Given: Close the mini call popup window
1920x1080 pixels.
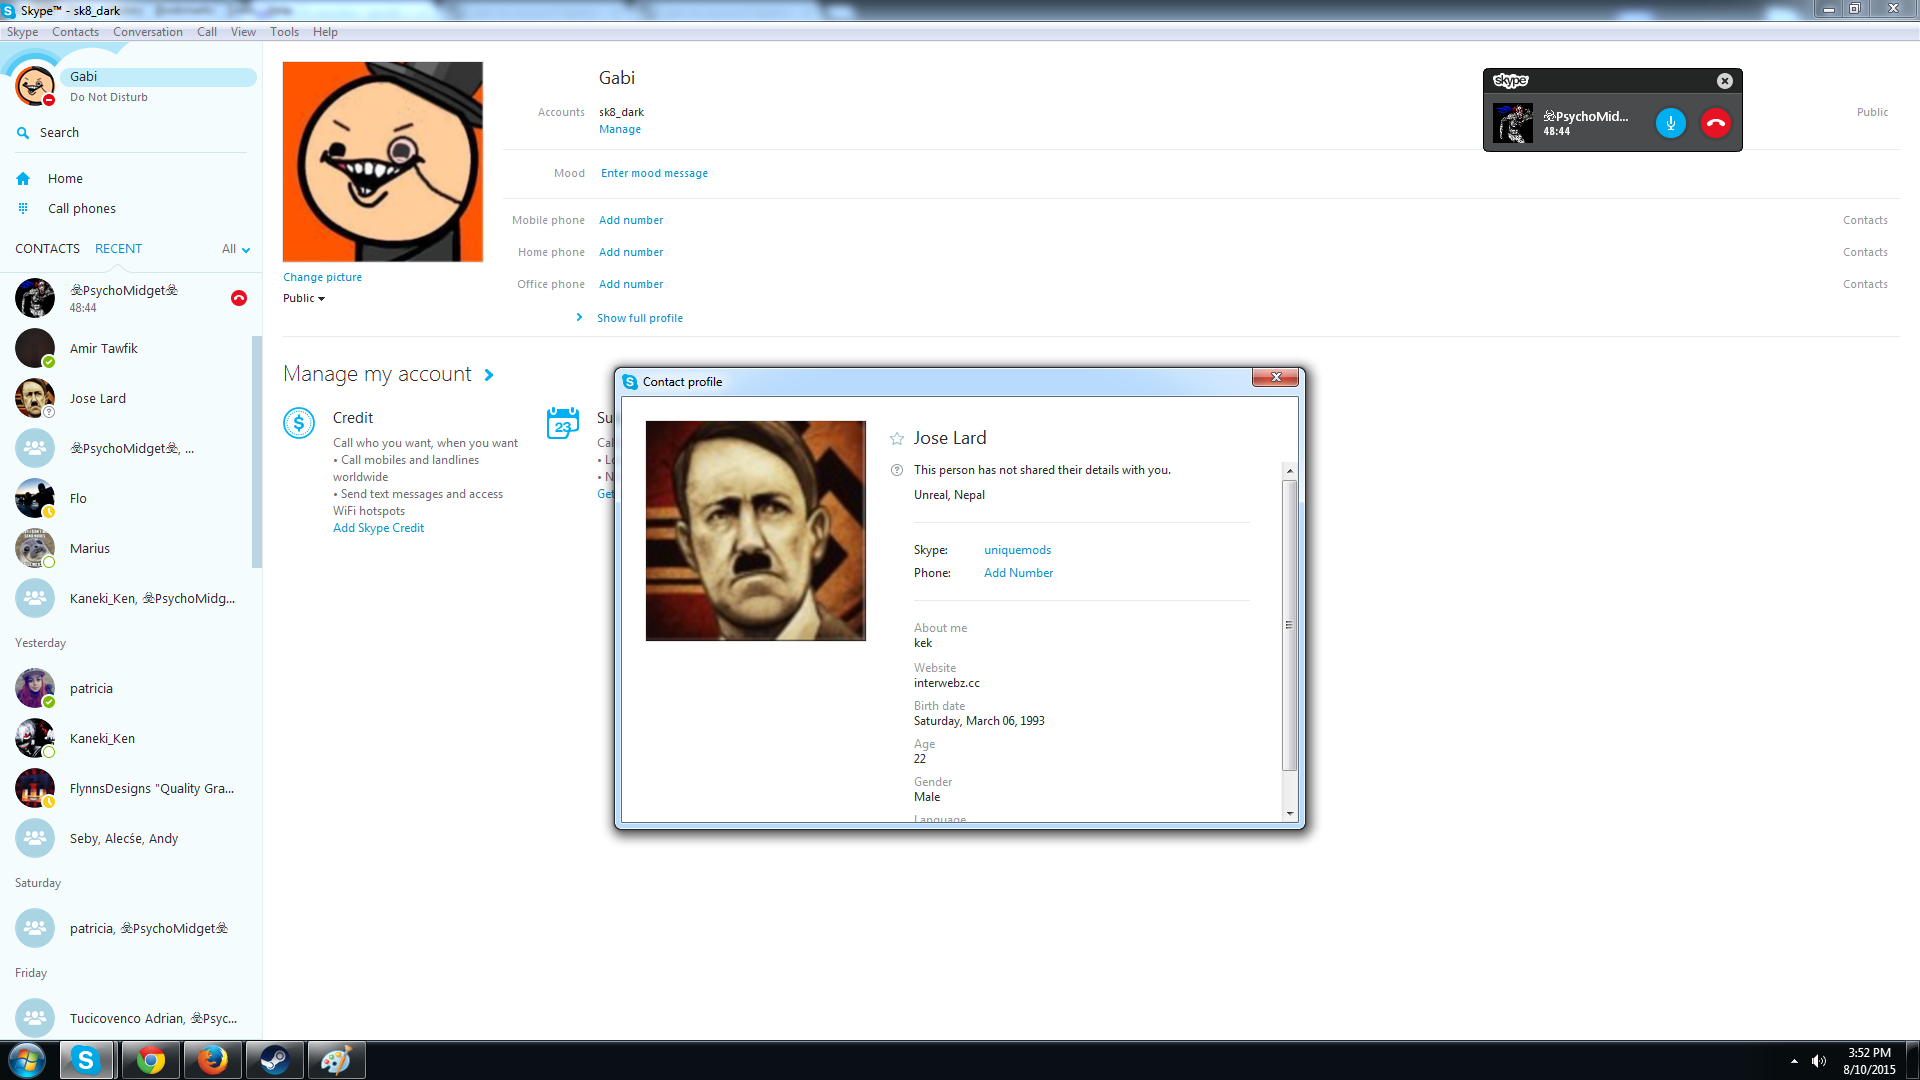Looking at the screenshot, I should (1725, 81).
